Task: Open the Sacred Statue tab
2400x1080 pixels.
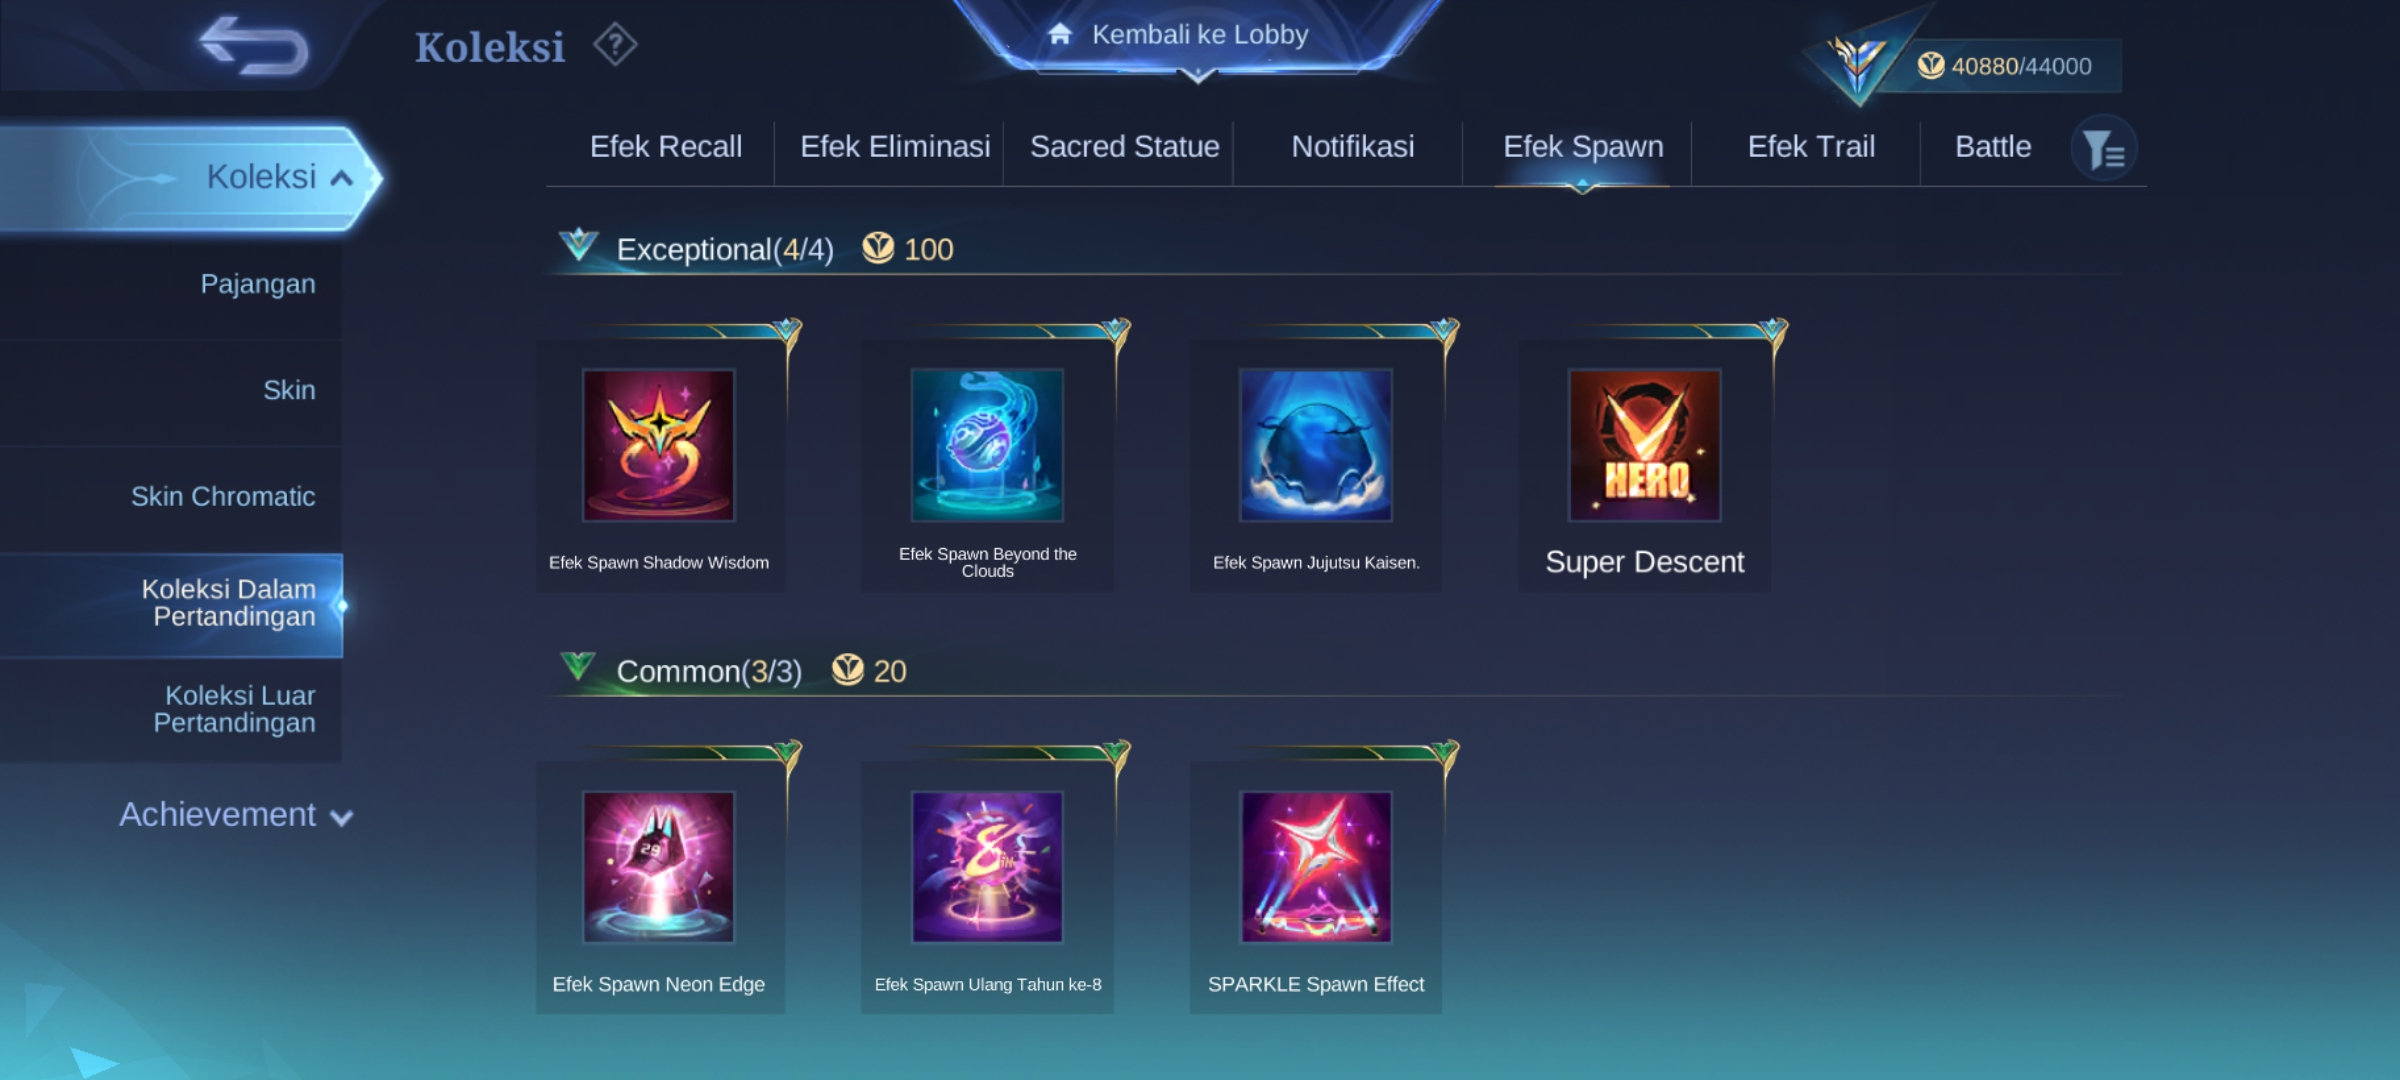Action: [x=1125, y=147]
